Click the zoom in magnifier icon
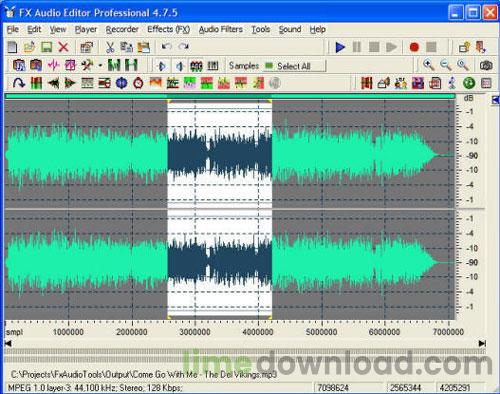Viewport: 500px width, 394px height. click(x=428, y=65)
